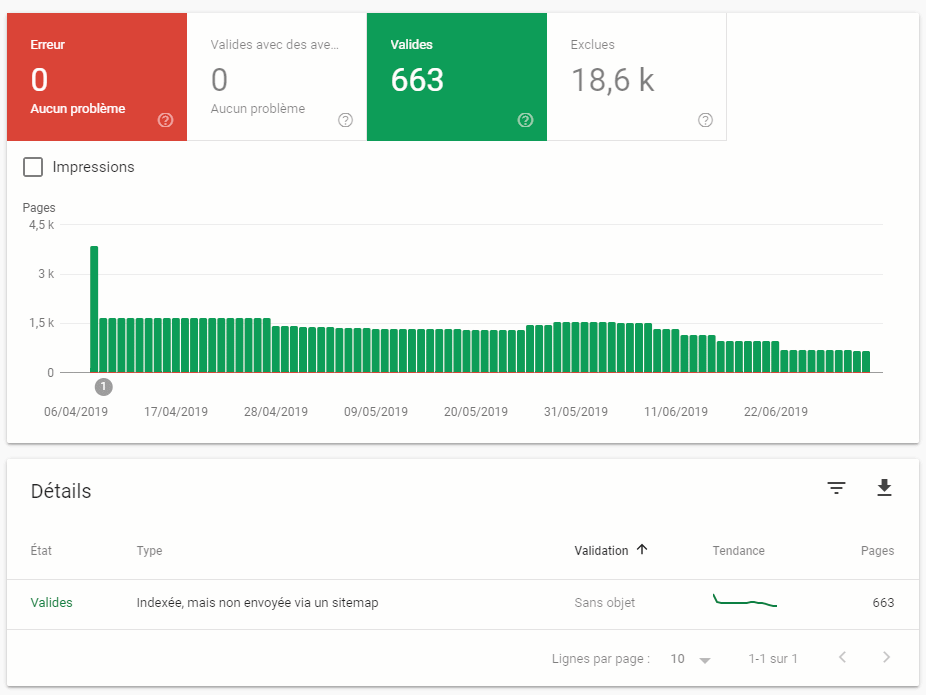The height and width of the screenshot is (695, 926).
Task: Toggle the green Valides status card
Action: tap(456, 77)
